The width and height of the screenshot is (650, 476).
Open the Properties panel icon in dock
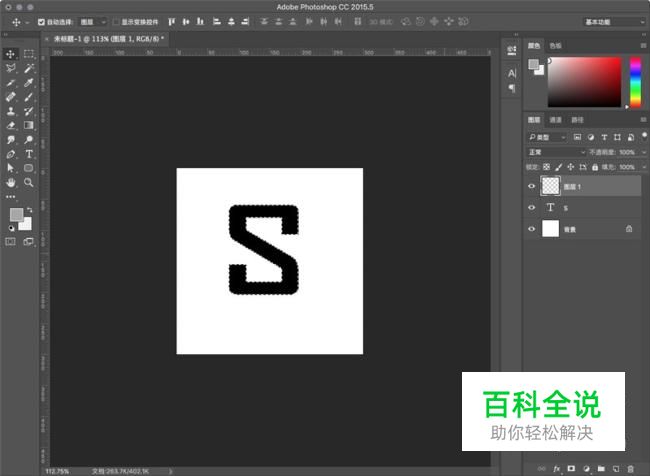click(512, 51)
